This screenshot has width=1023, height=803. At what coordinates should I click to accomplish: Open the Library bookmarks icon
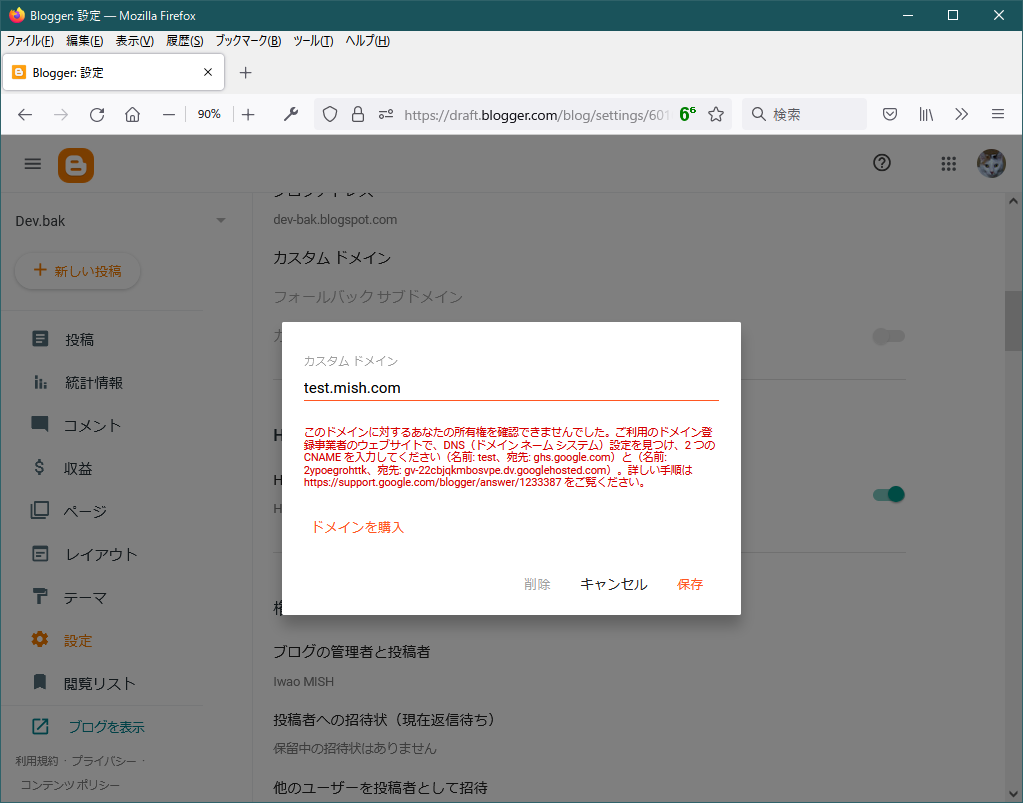(x=926, y=115)
